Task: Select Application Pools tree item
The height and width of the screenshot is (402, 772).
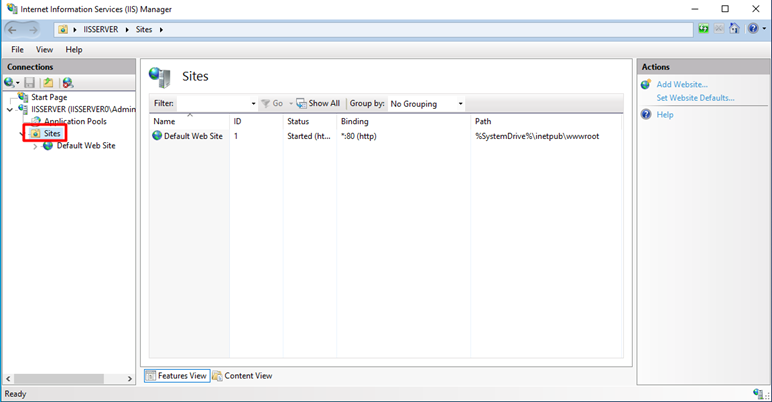Action: [75, 121]
